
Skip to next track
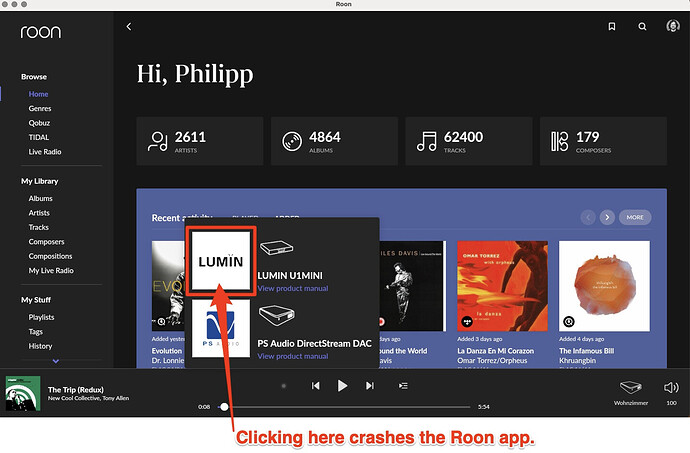click(370, 386)
